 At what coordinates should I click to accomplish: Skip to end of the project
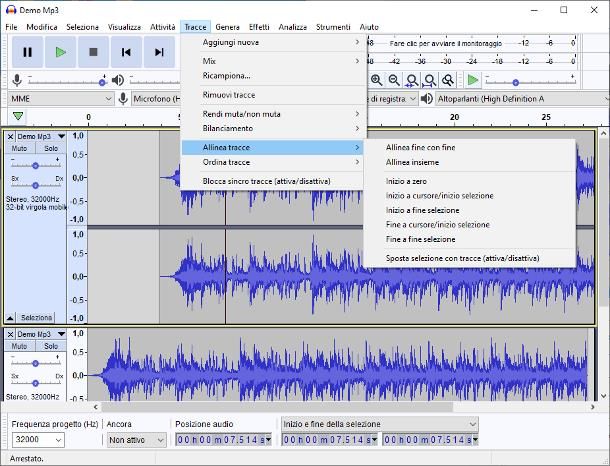point(159,52)
